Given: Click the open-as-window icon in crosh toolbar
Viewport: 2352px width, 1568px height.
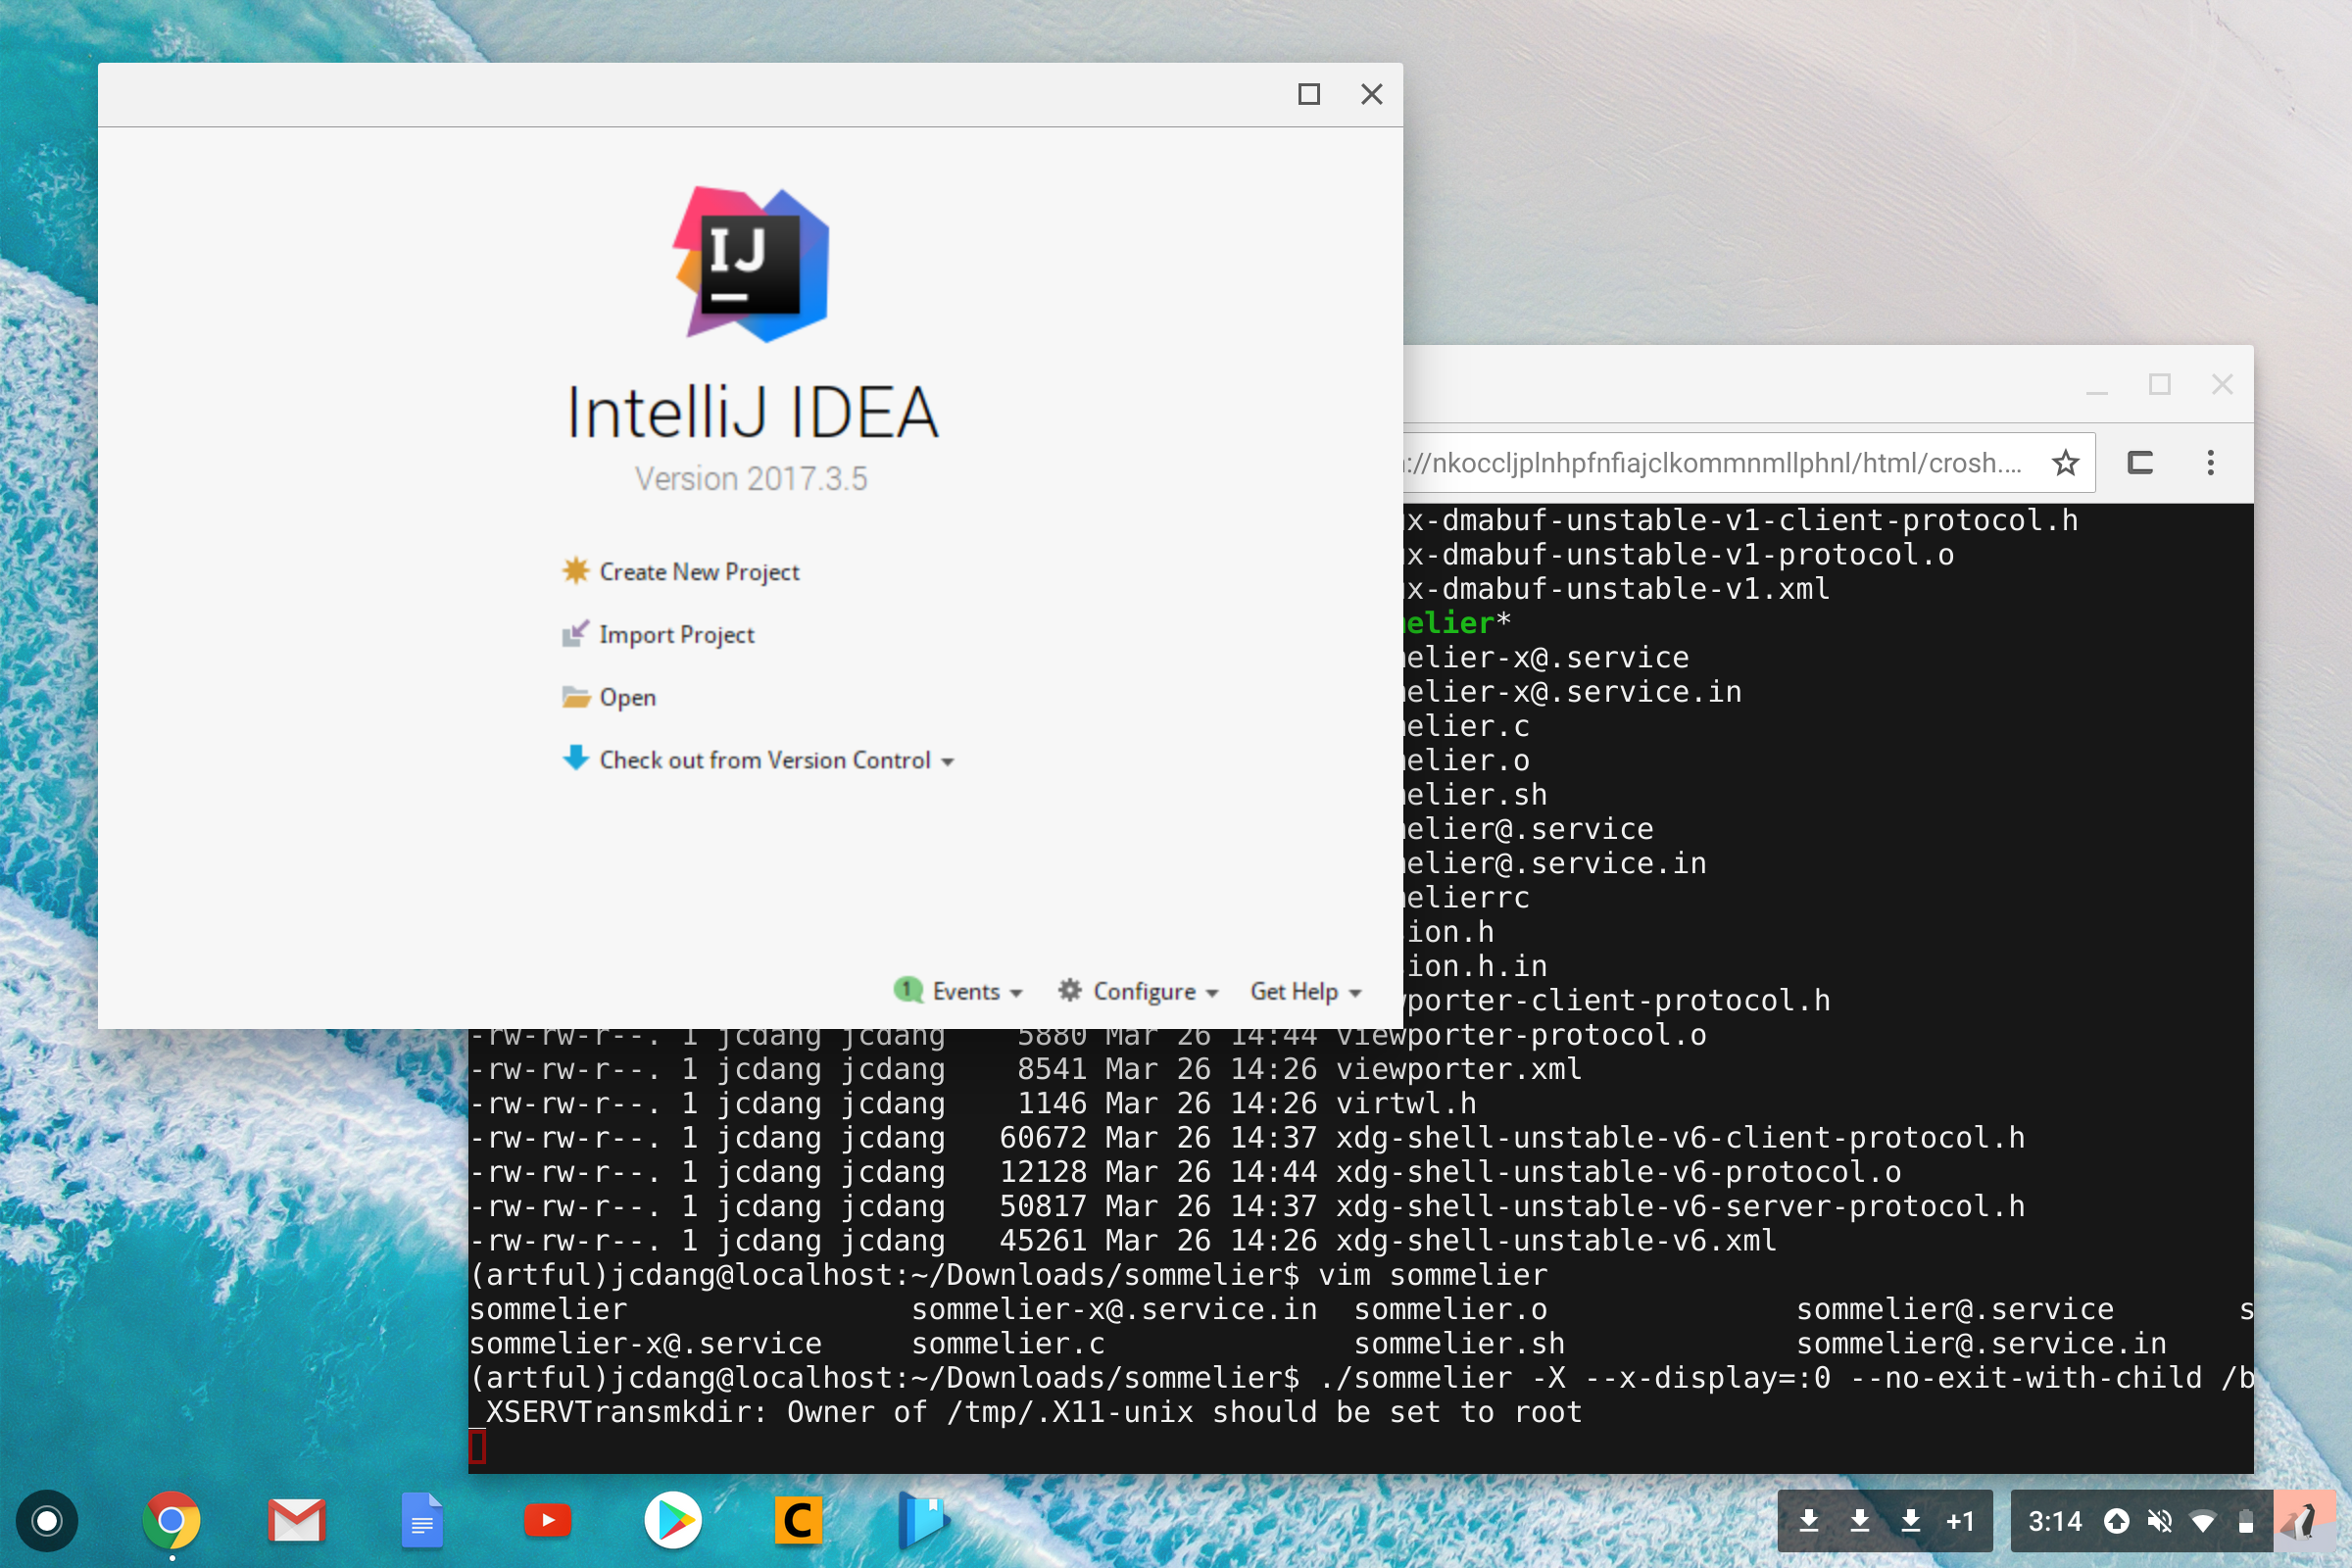Looking at the screenshot, I should (x=2140, y=463).
